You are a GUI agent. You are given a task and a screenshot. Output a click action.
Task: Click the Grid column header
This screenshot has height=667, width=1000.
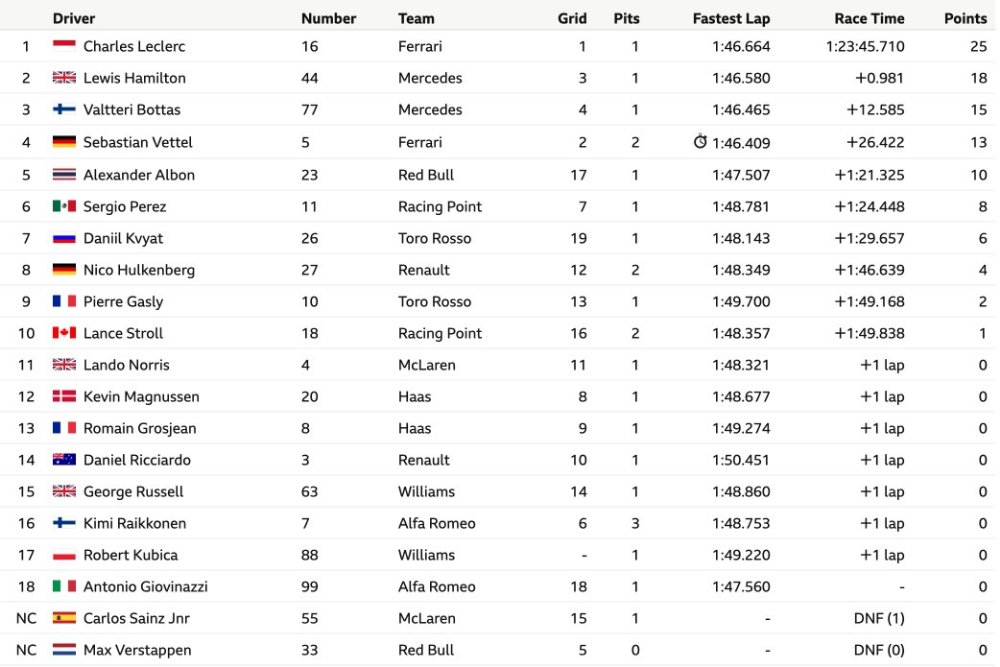(x=572, y=18)
